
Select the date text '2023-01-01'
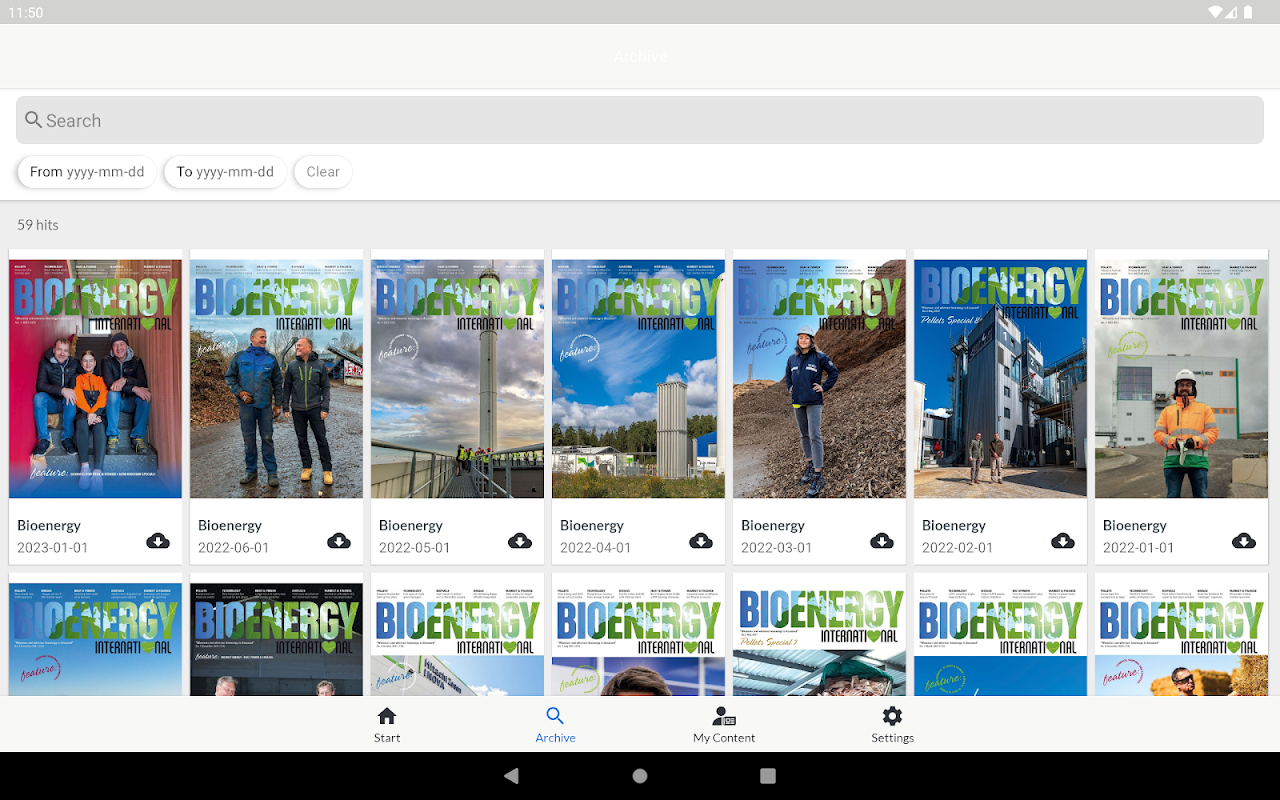coord(53,548)
